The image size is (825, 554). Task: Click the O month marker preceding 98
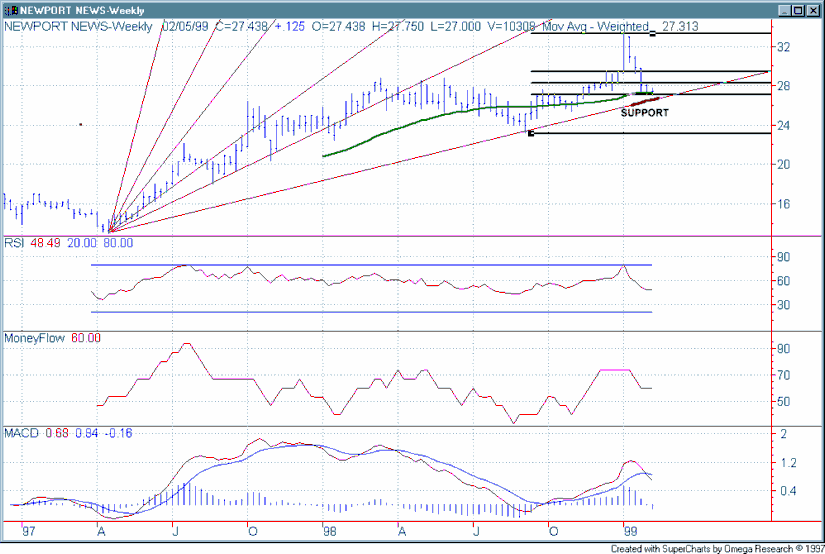click(x=253, y=531)
